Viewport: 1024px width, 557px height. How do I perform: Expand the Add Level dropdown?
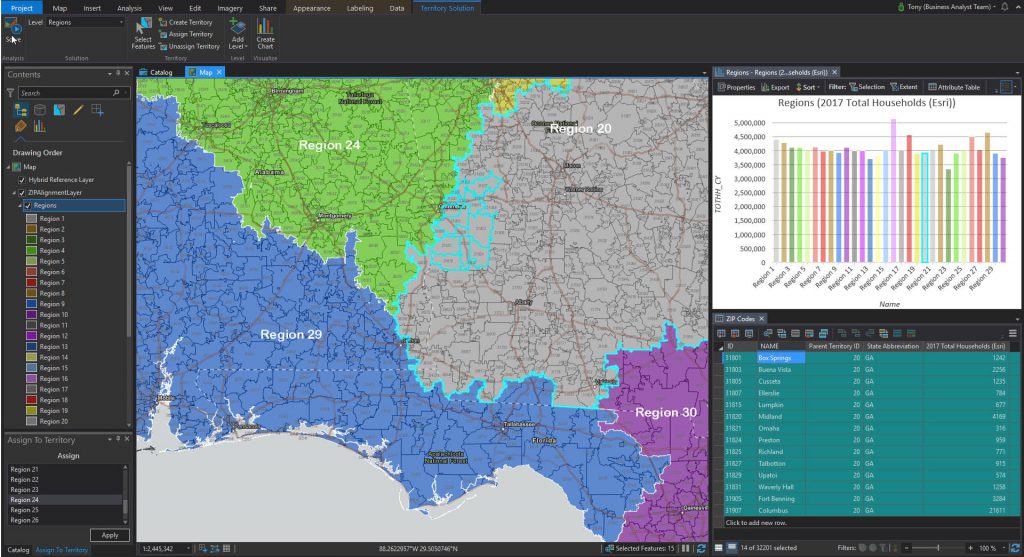click(237, 46)
